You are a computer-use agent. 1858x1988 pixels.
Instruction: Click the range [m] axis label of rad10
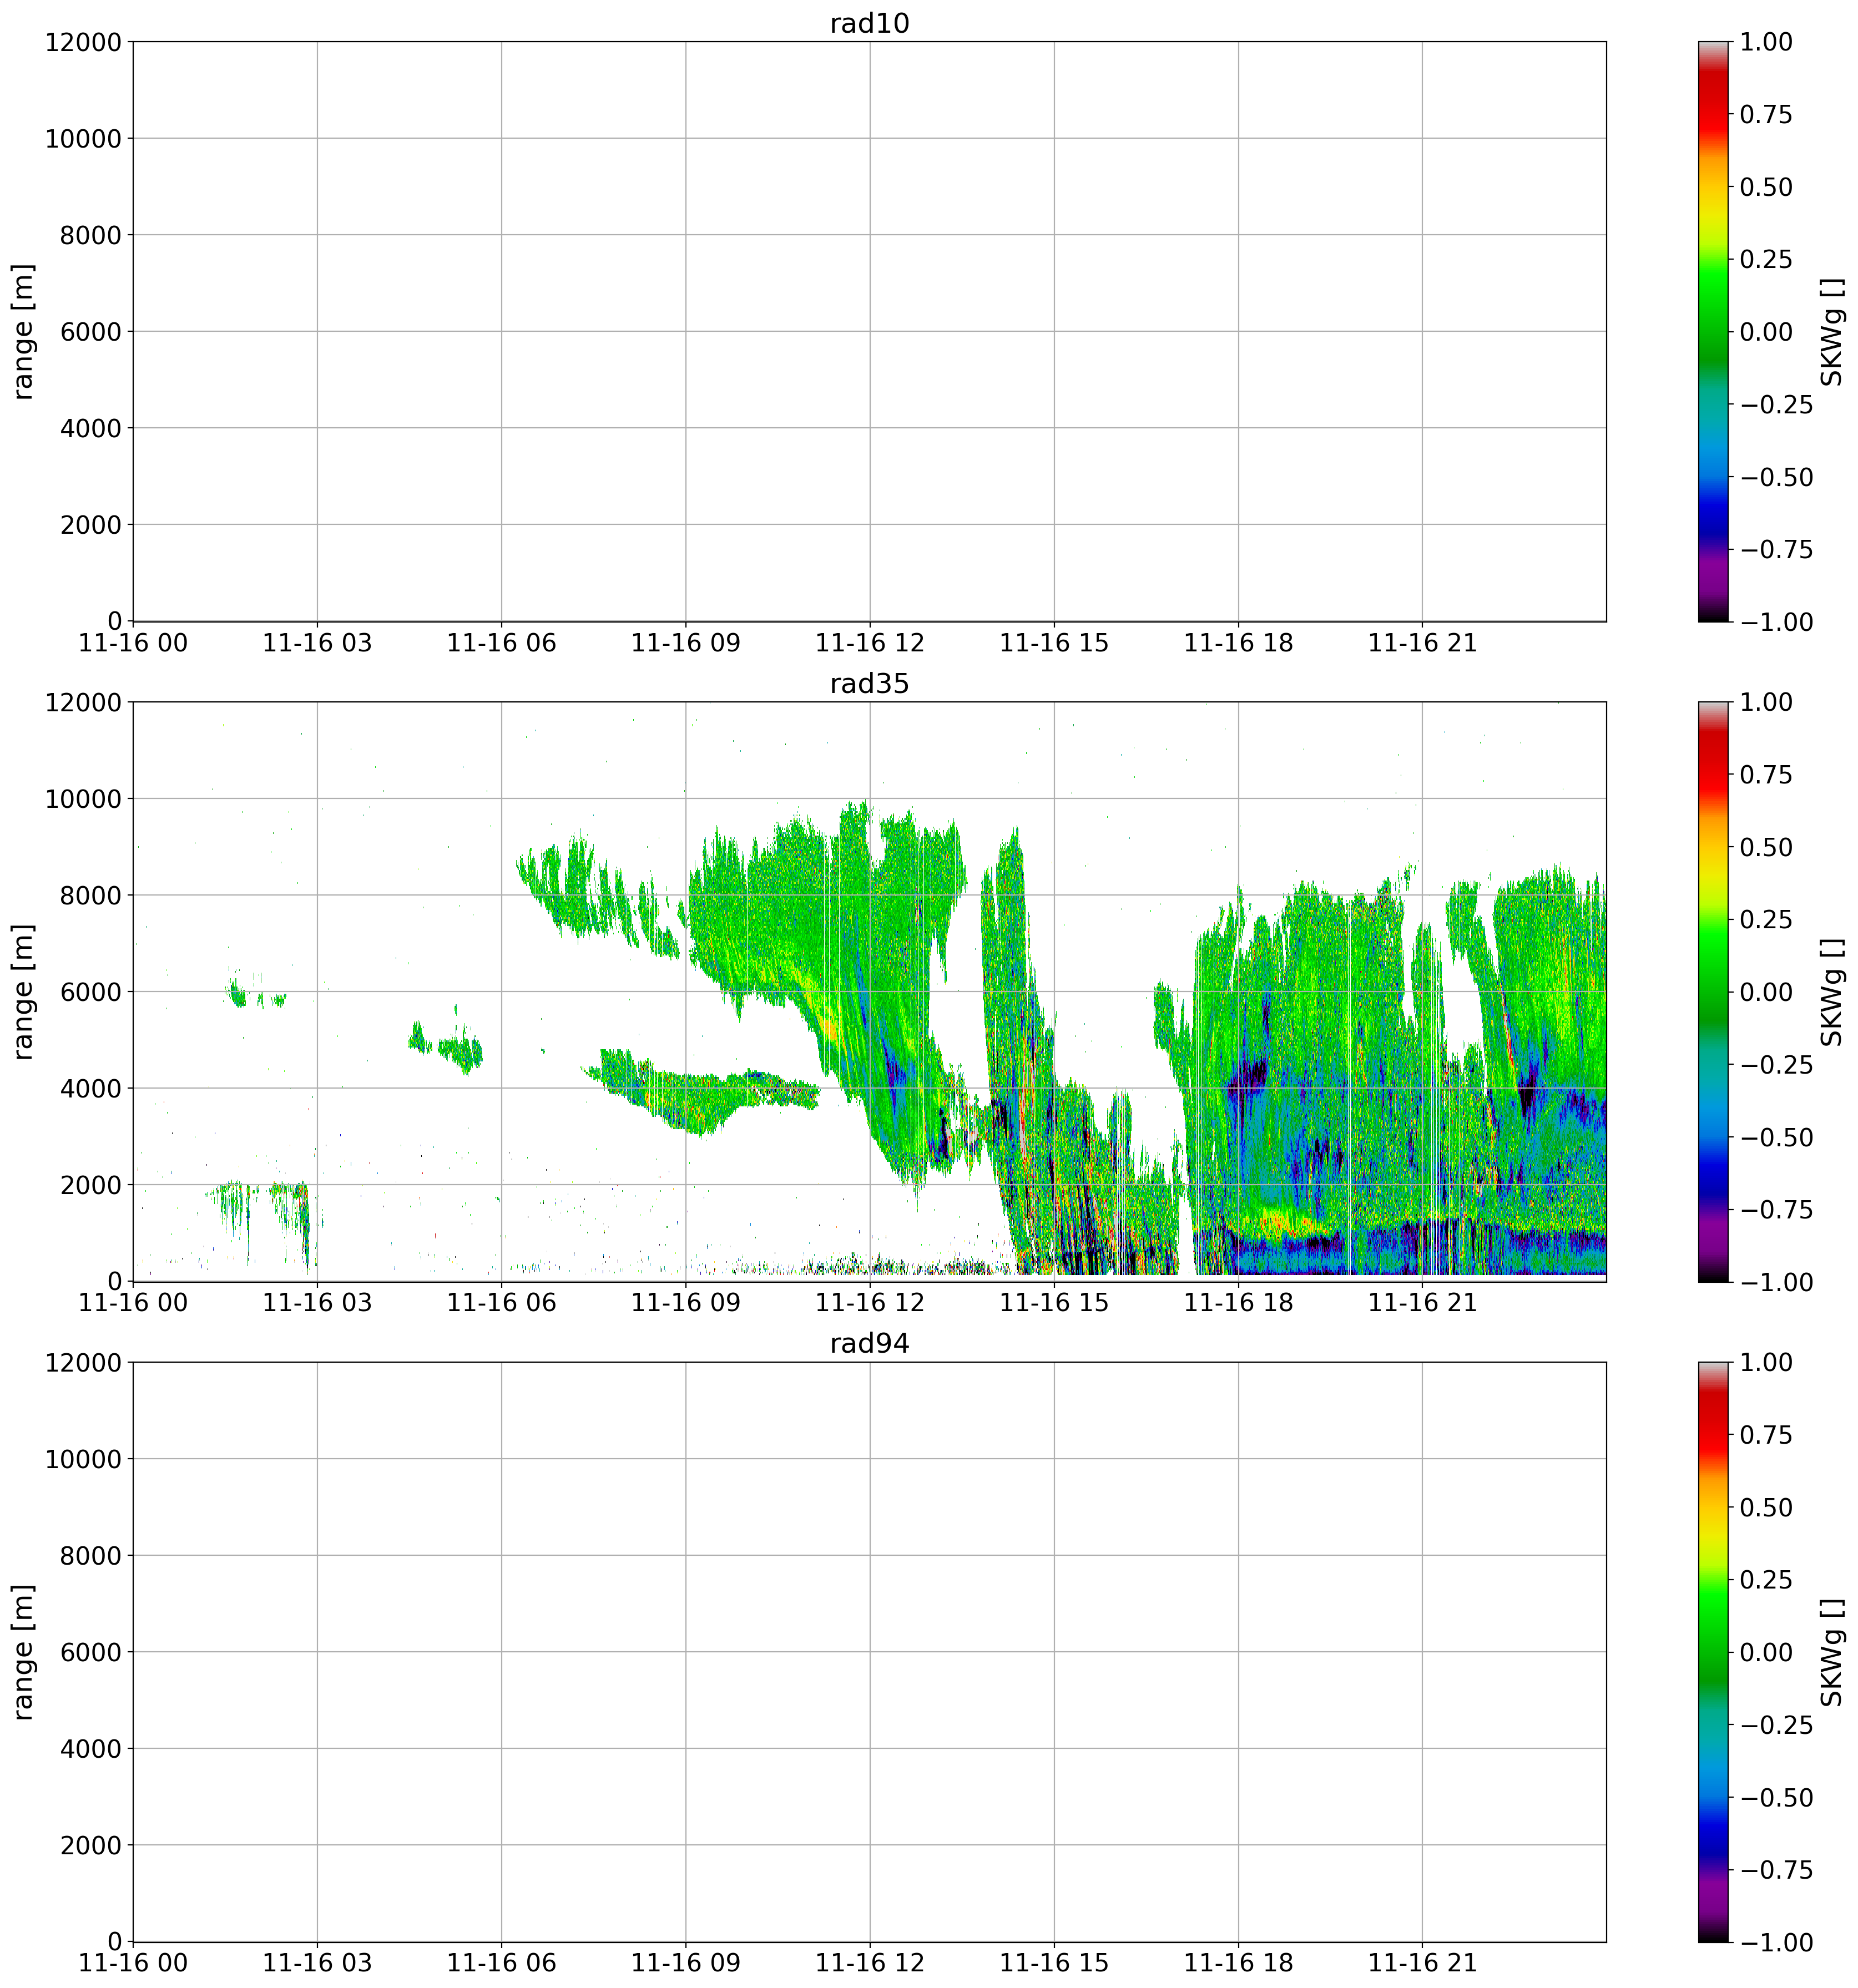(24, 332)
